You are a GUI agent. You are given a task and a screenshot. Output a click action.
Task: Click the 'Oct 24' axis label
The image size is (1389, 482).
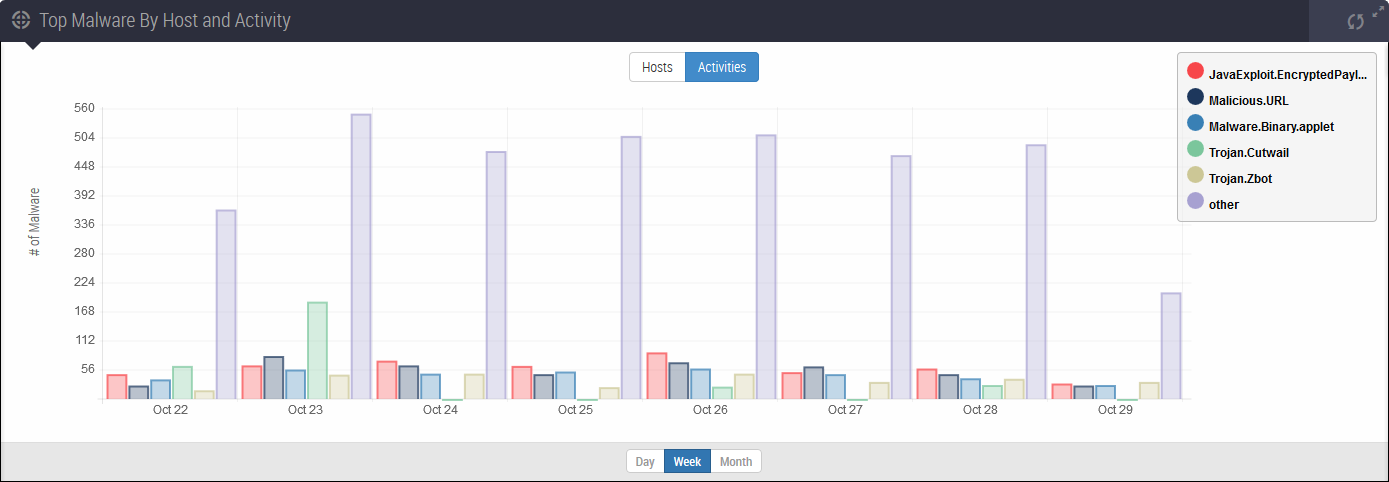point(440,410)
